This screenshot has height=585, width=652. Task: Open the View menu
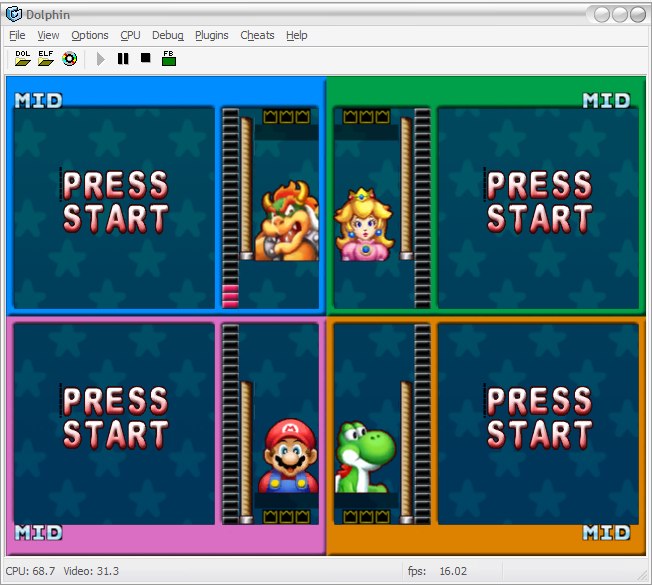pyautogui.click(x=48, y=35)
